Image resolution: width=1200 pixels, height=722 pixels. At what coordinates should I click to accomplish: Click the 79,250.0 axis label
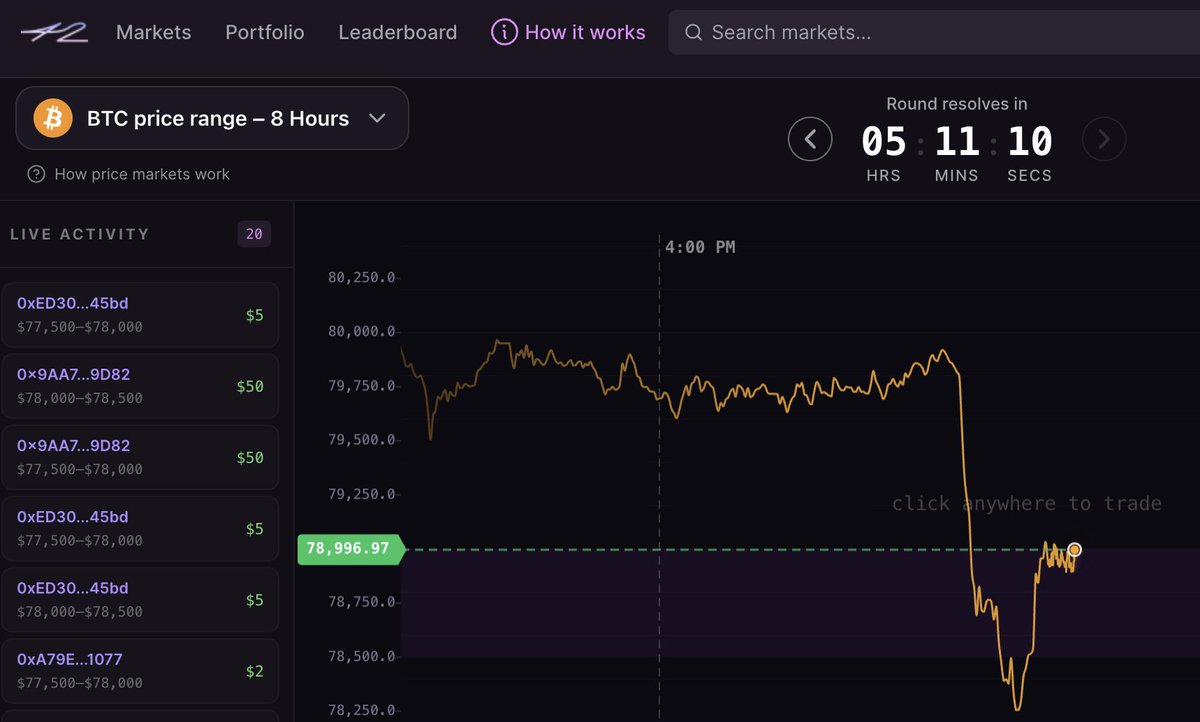[362, 494]
